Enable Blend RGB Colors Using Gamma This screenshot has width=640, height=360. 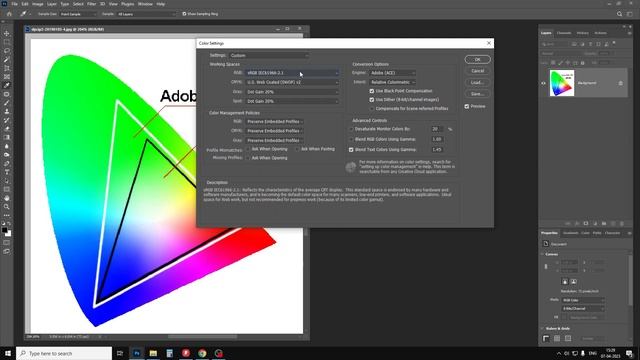351,139
